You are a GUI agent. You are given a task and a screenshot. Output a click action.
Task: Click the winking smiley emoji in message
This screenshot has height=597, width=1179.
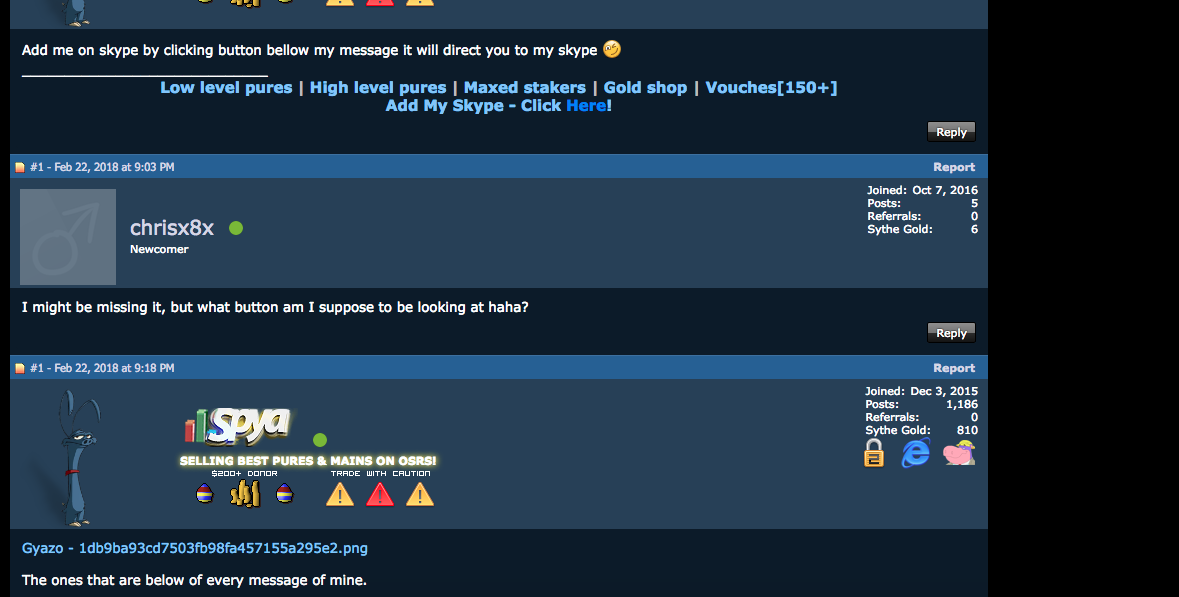tap(612, 50)
